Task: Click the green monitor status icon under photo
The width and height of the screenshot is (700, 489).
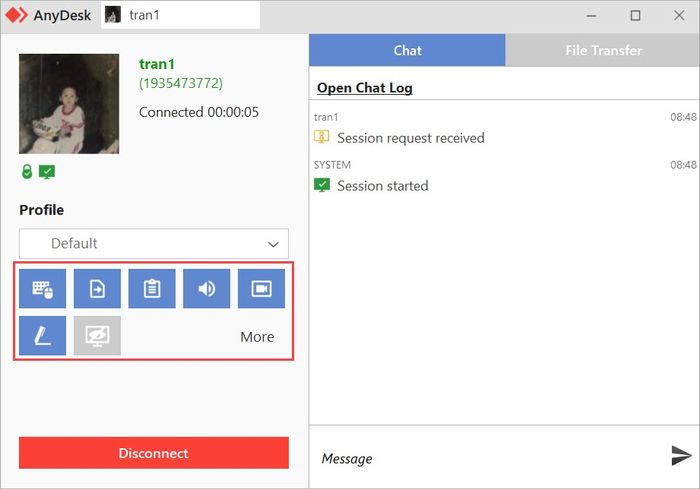Action: [x=47, y=172]
